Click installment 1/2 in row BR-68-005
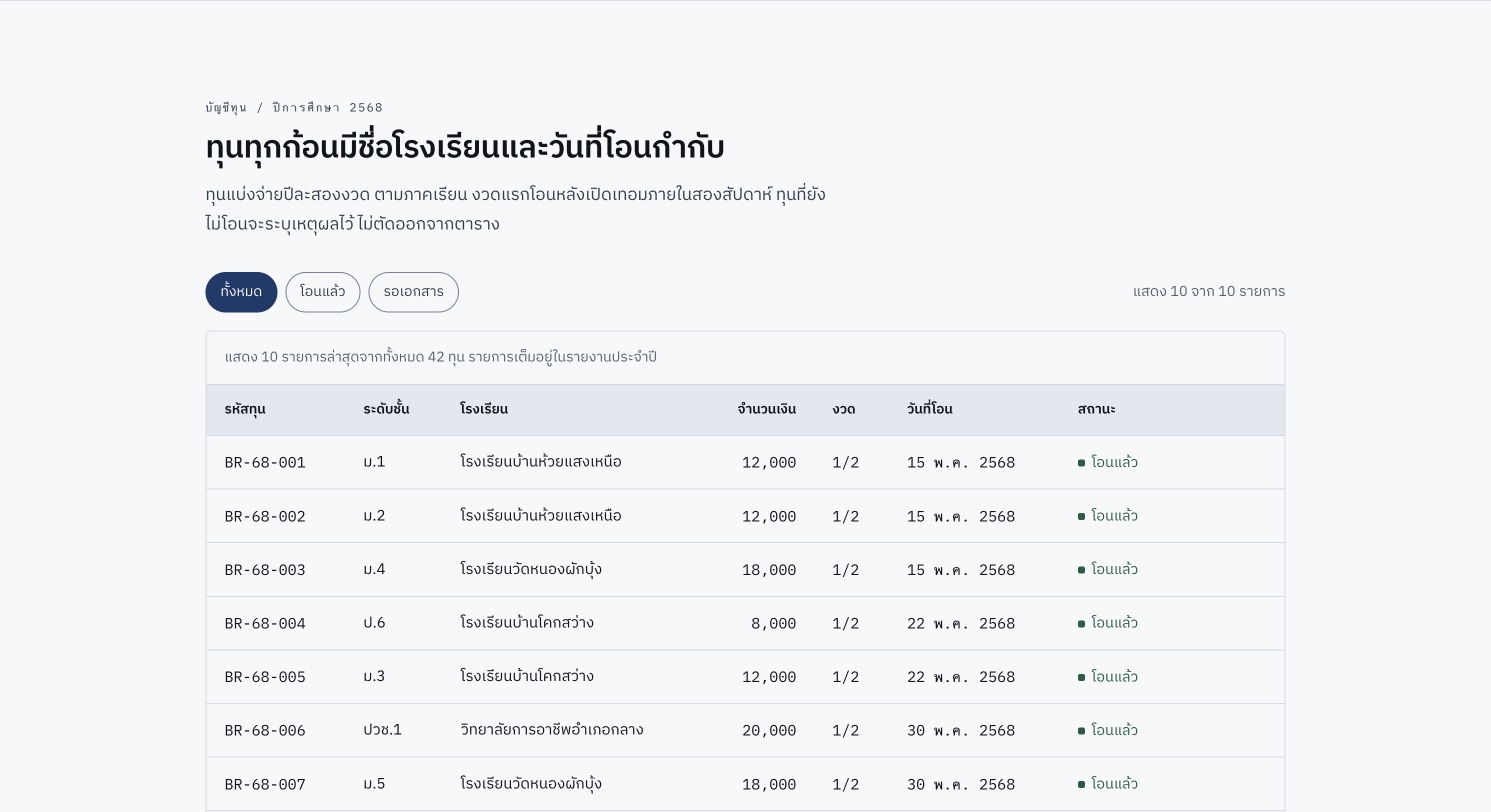This screenshot has height=812, width=1491. point(846,677)
